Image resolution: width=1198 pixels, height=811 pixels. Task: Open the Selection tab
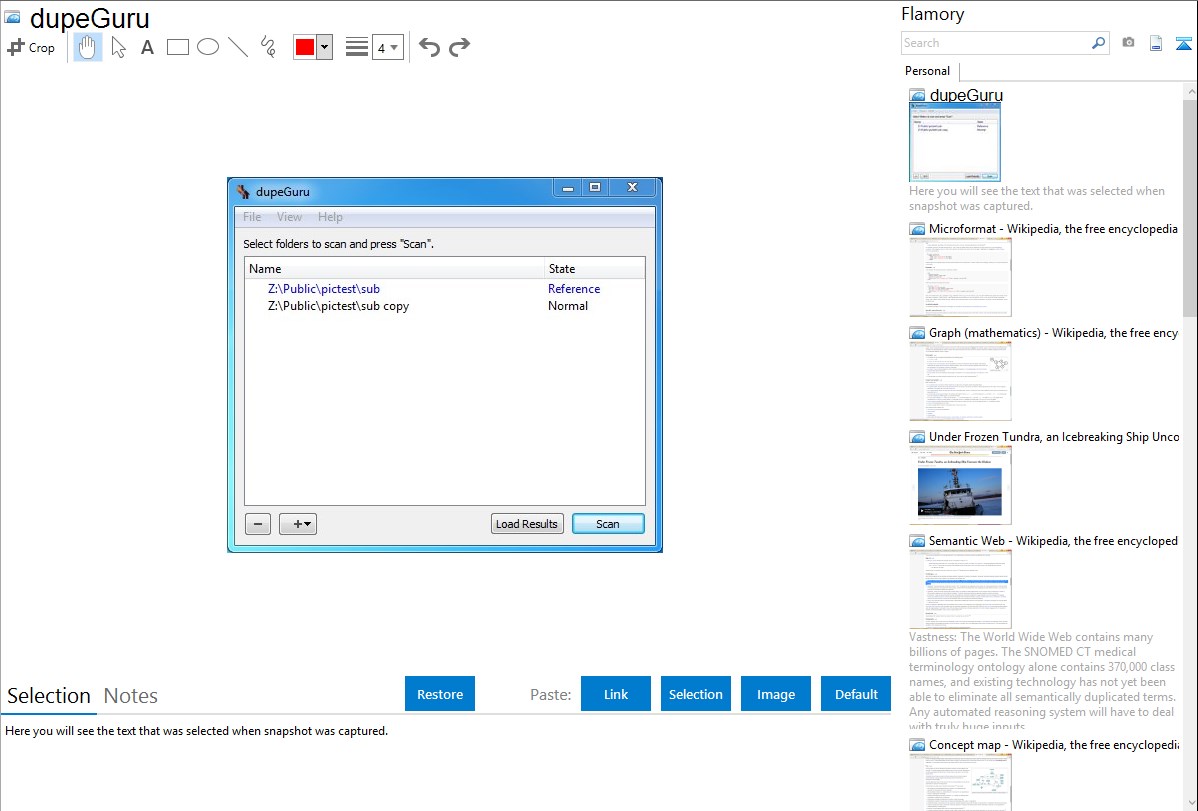coord(49,696)
